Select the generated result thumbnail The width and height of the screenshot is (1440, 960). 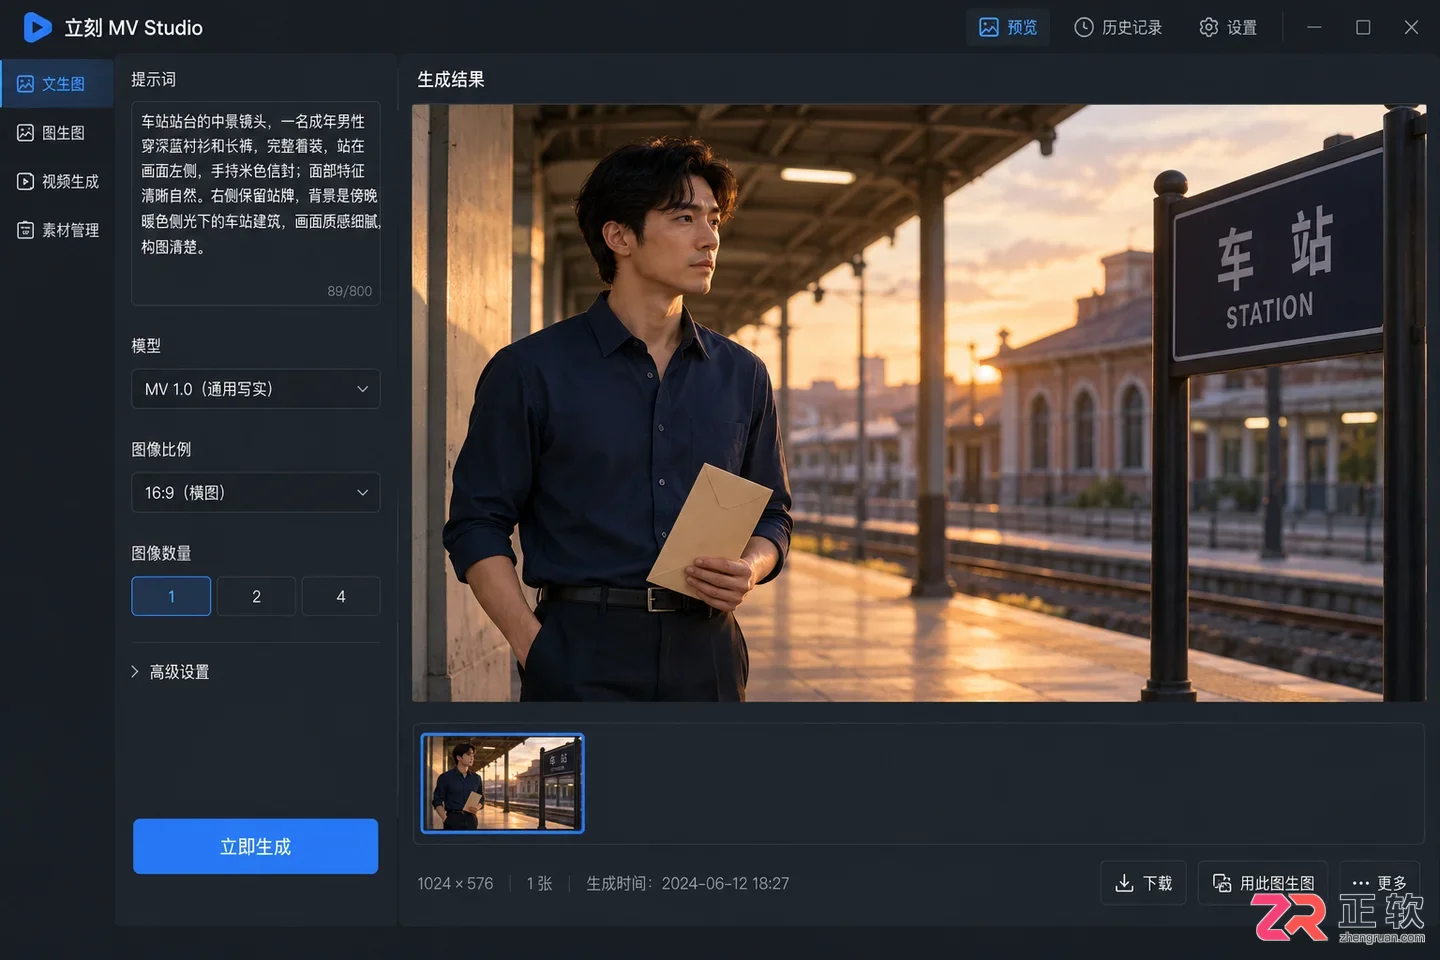[503, 783]
